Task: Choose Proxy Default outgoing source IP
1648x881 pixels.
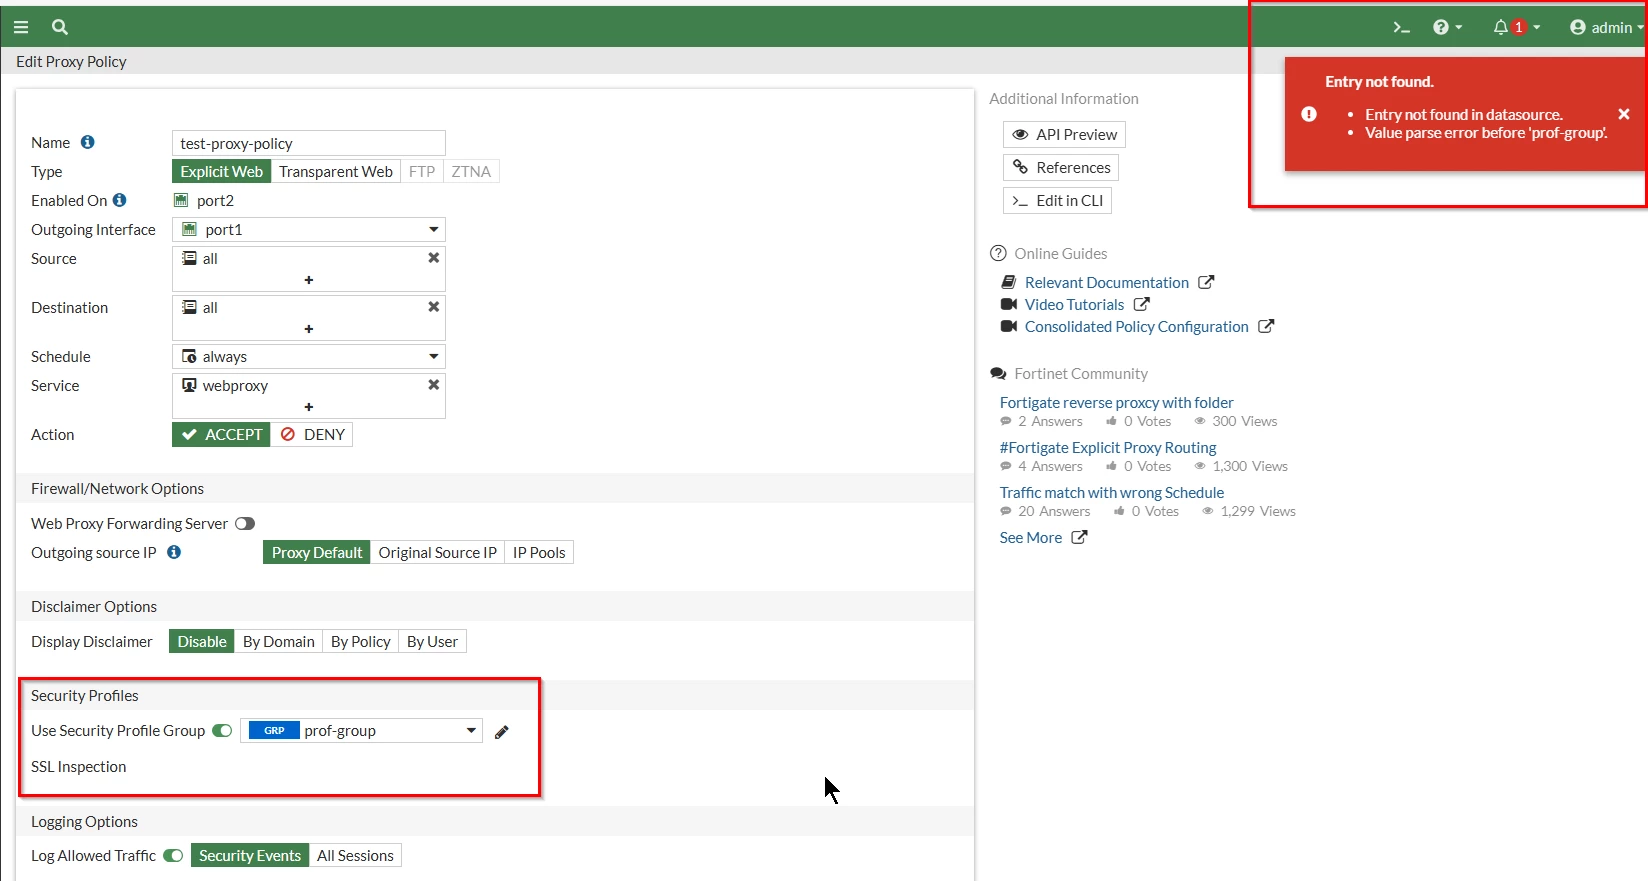Action: (x=317, y=552)
